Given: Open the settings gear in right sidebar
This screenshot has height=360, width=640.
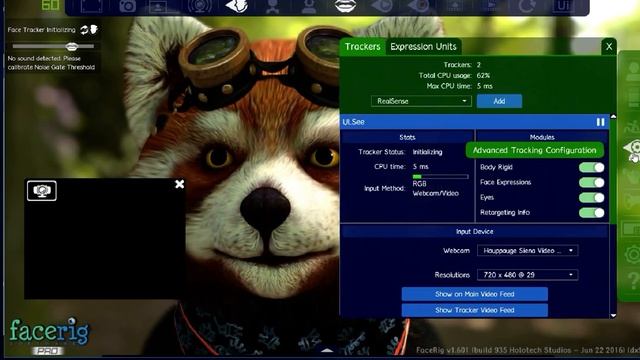Looking at the screenshot, I should [x=632, y=255].
